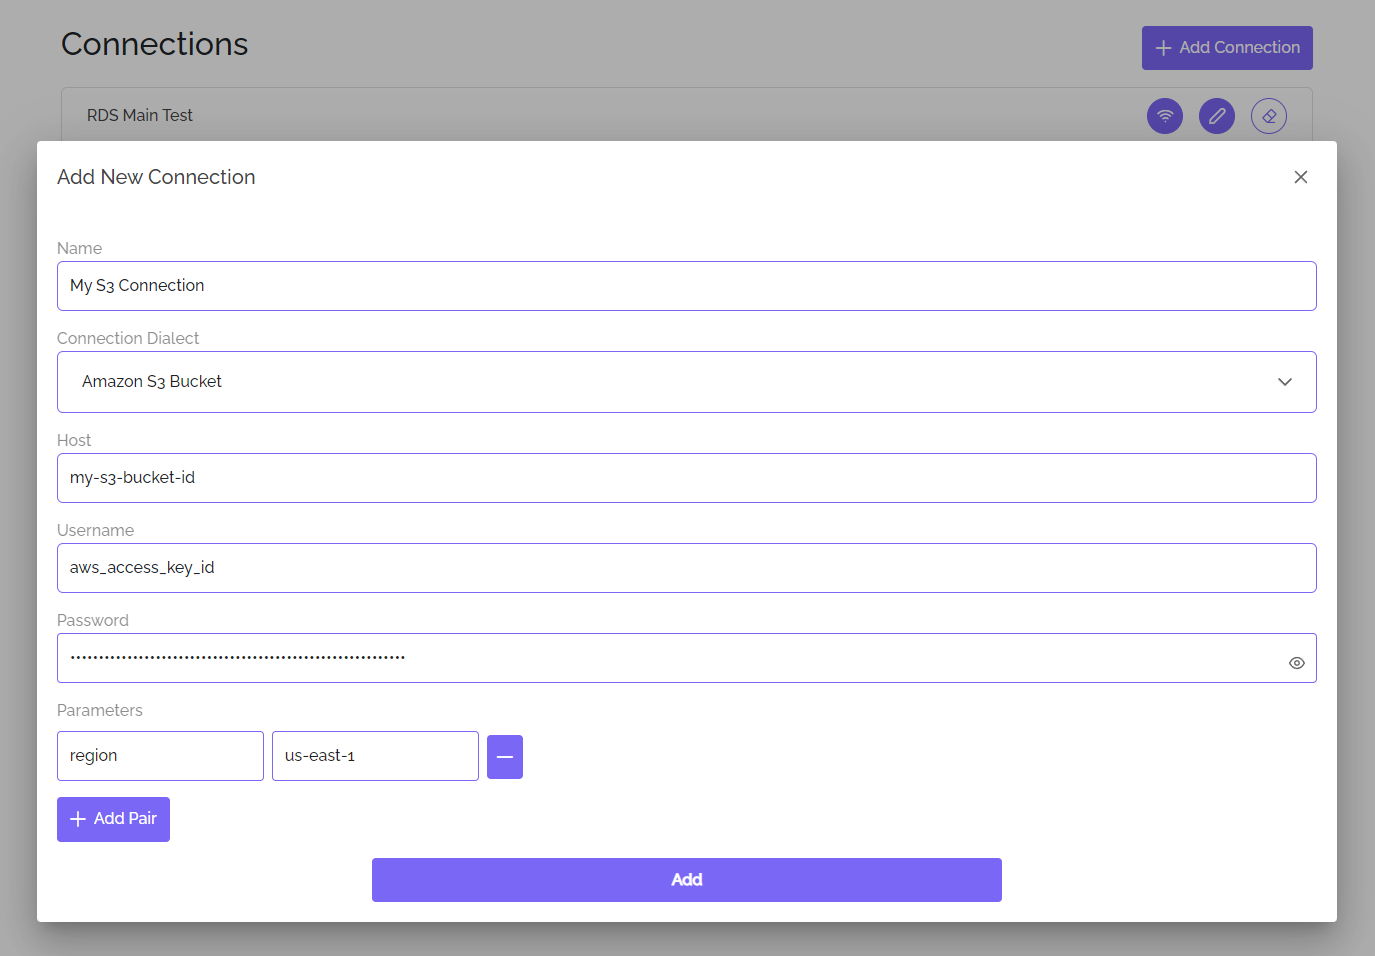Select the us-east-1 parameter value field
This screenshot has height=956, width=1375.
pyautogui.click(x=375, y=756)
